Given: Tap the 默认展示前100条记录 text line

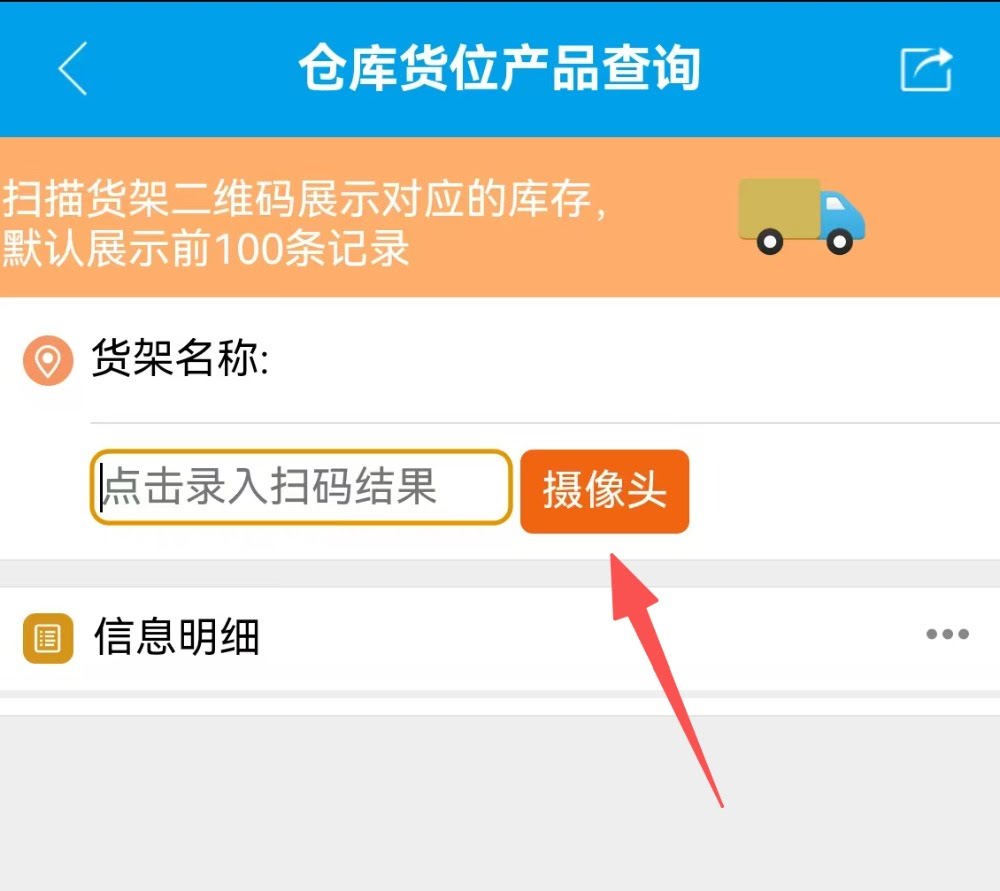Looking at the screenshot, I should pyautogui.click(x=205, y=248).
